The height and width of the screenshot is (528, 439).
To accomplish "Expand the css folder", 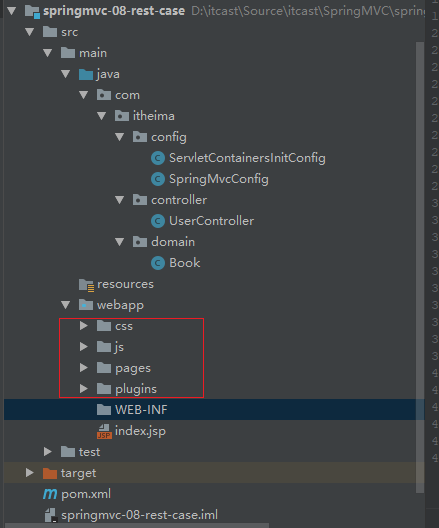I will click(83, 326).
